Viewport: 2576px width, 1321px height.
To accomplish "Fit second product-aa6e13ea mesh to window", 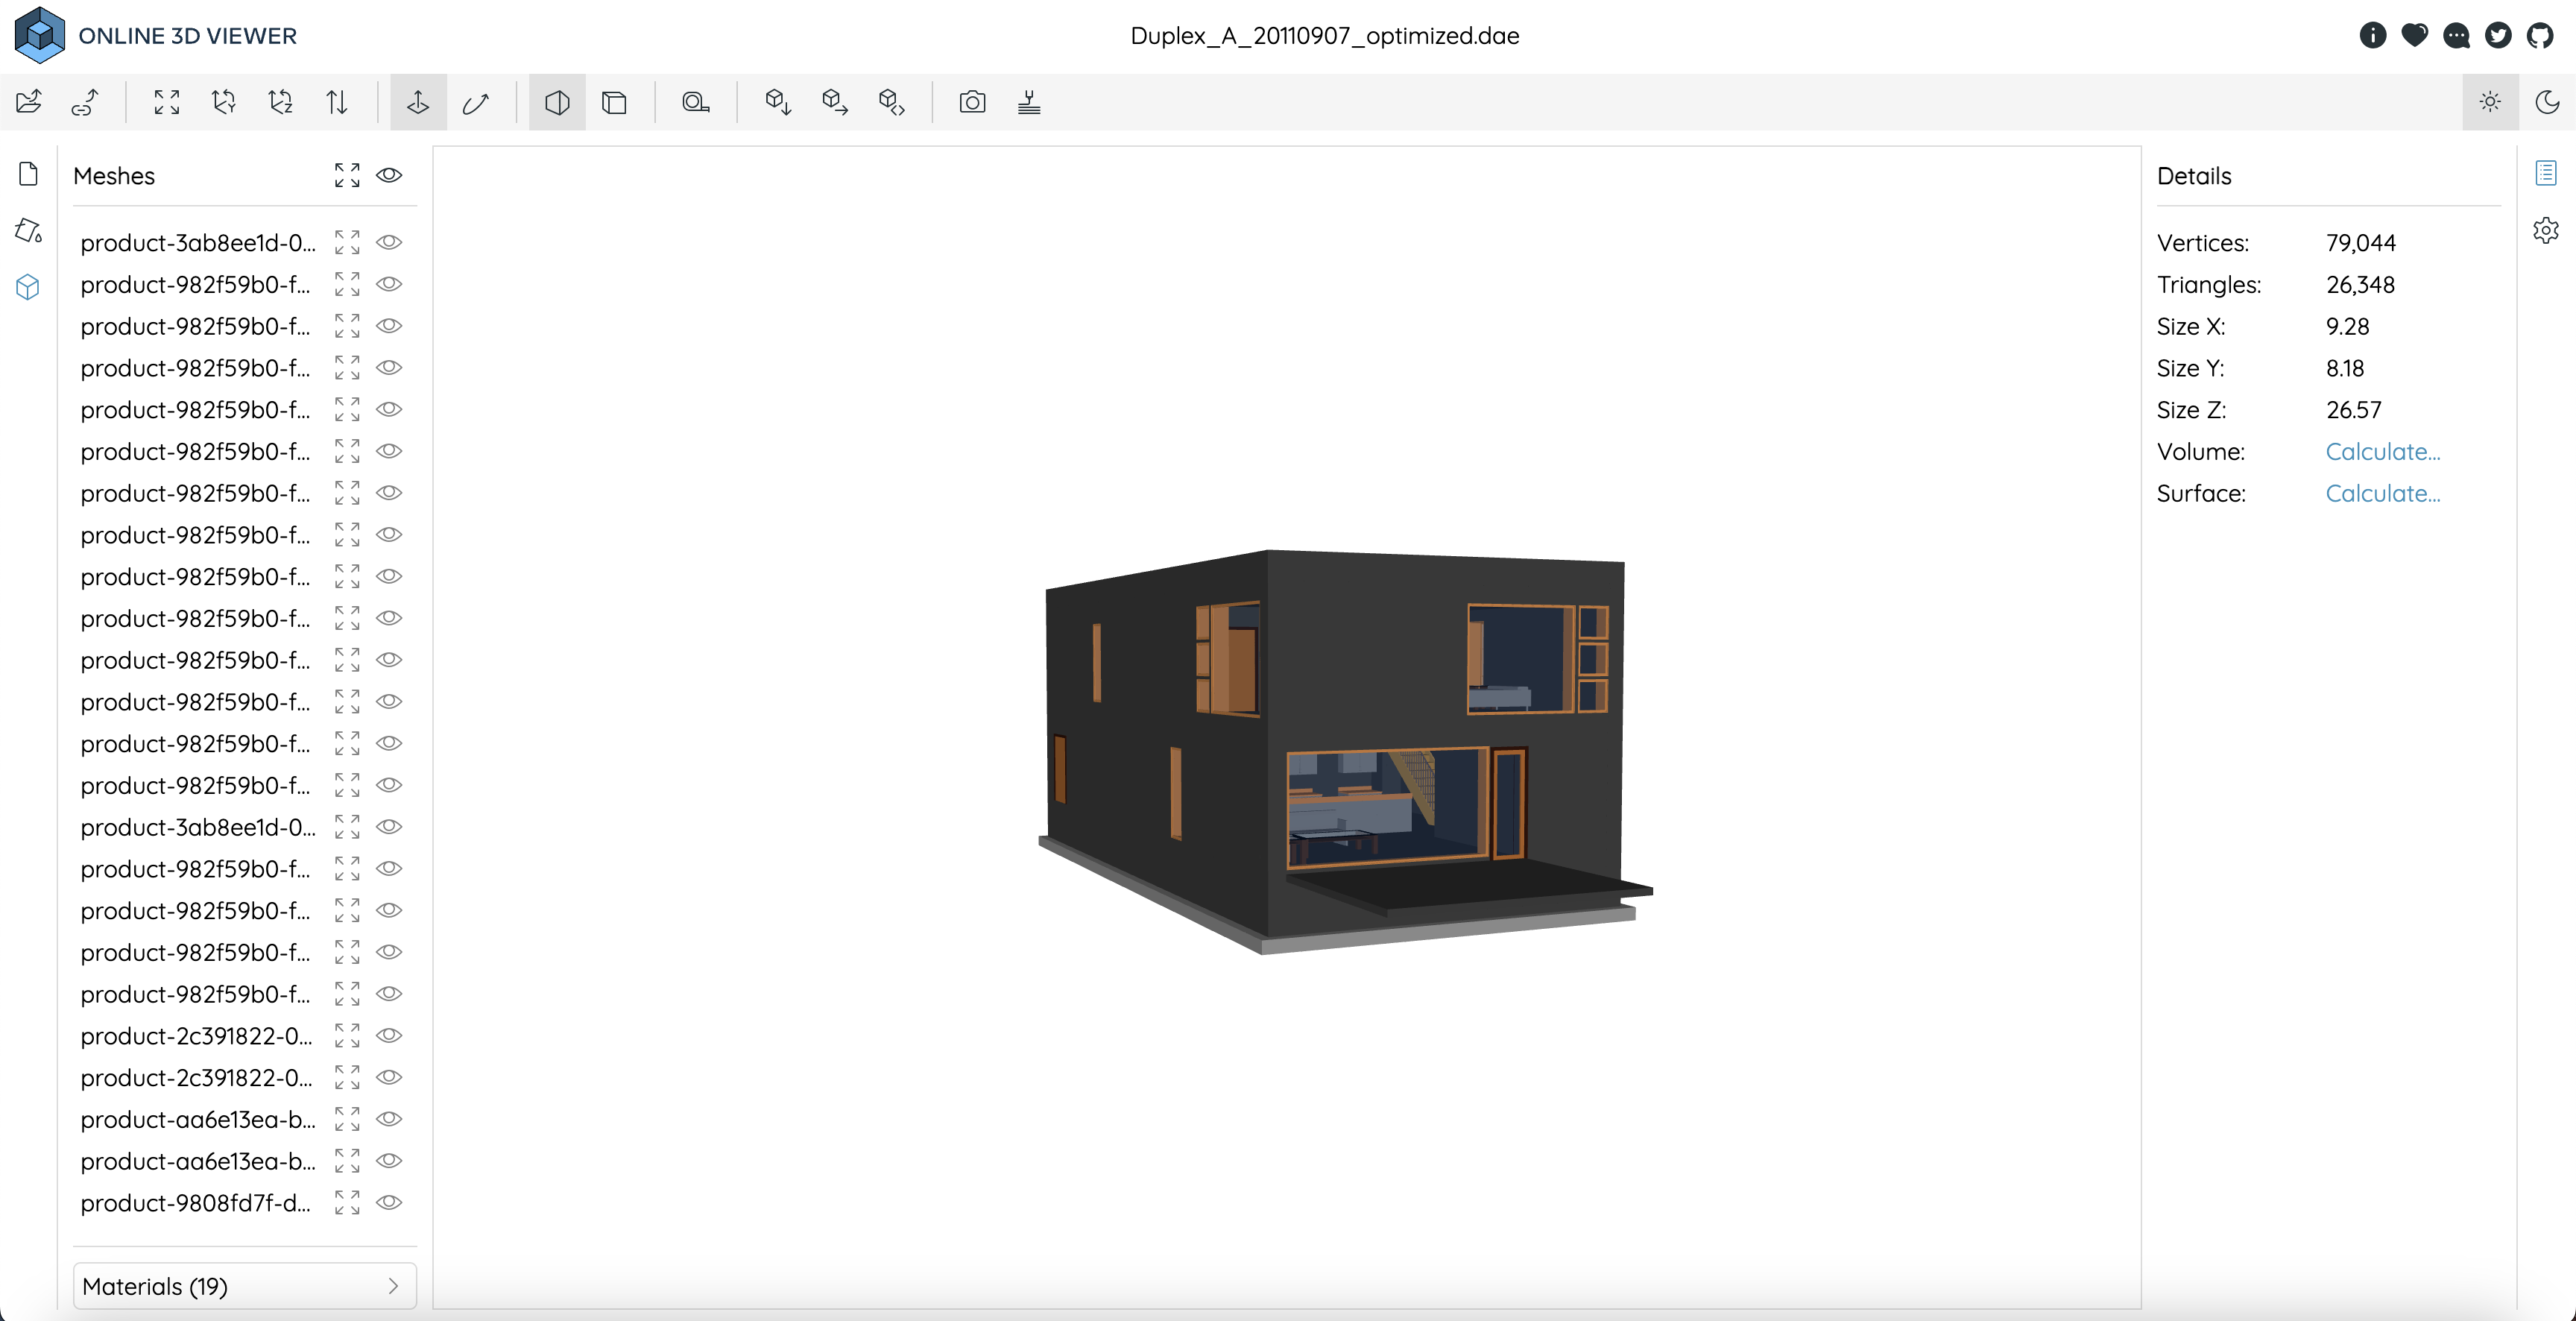I will click(347, 1160).
